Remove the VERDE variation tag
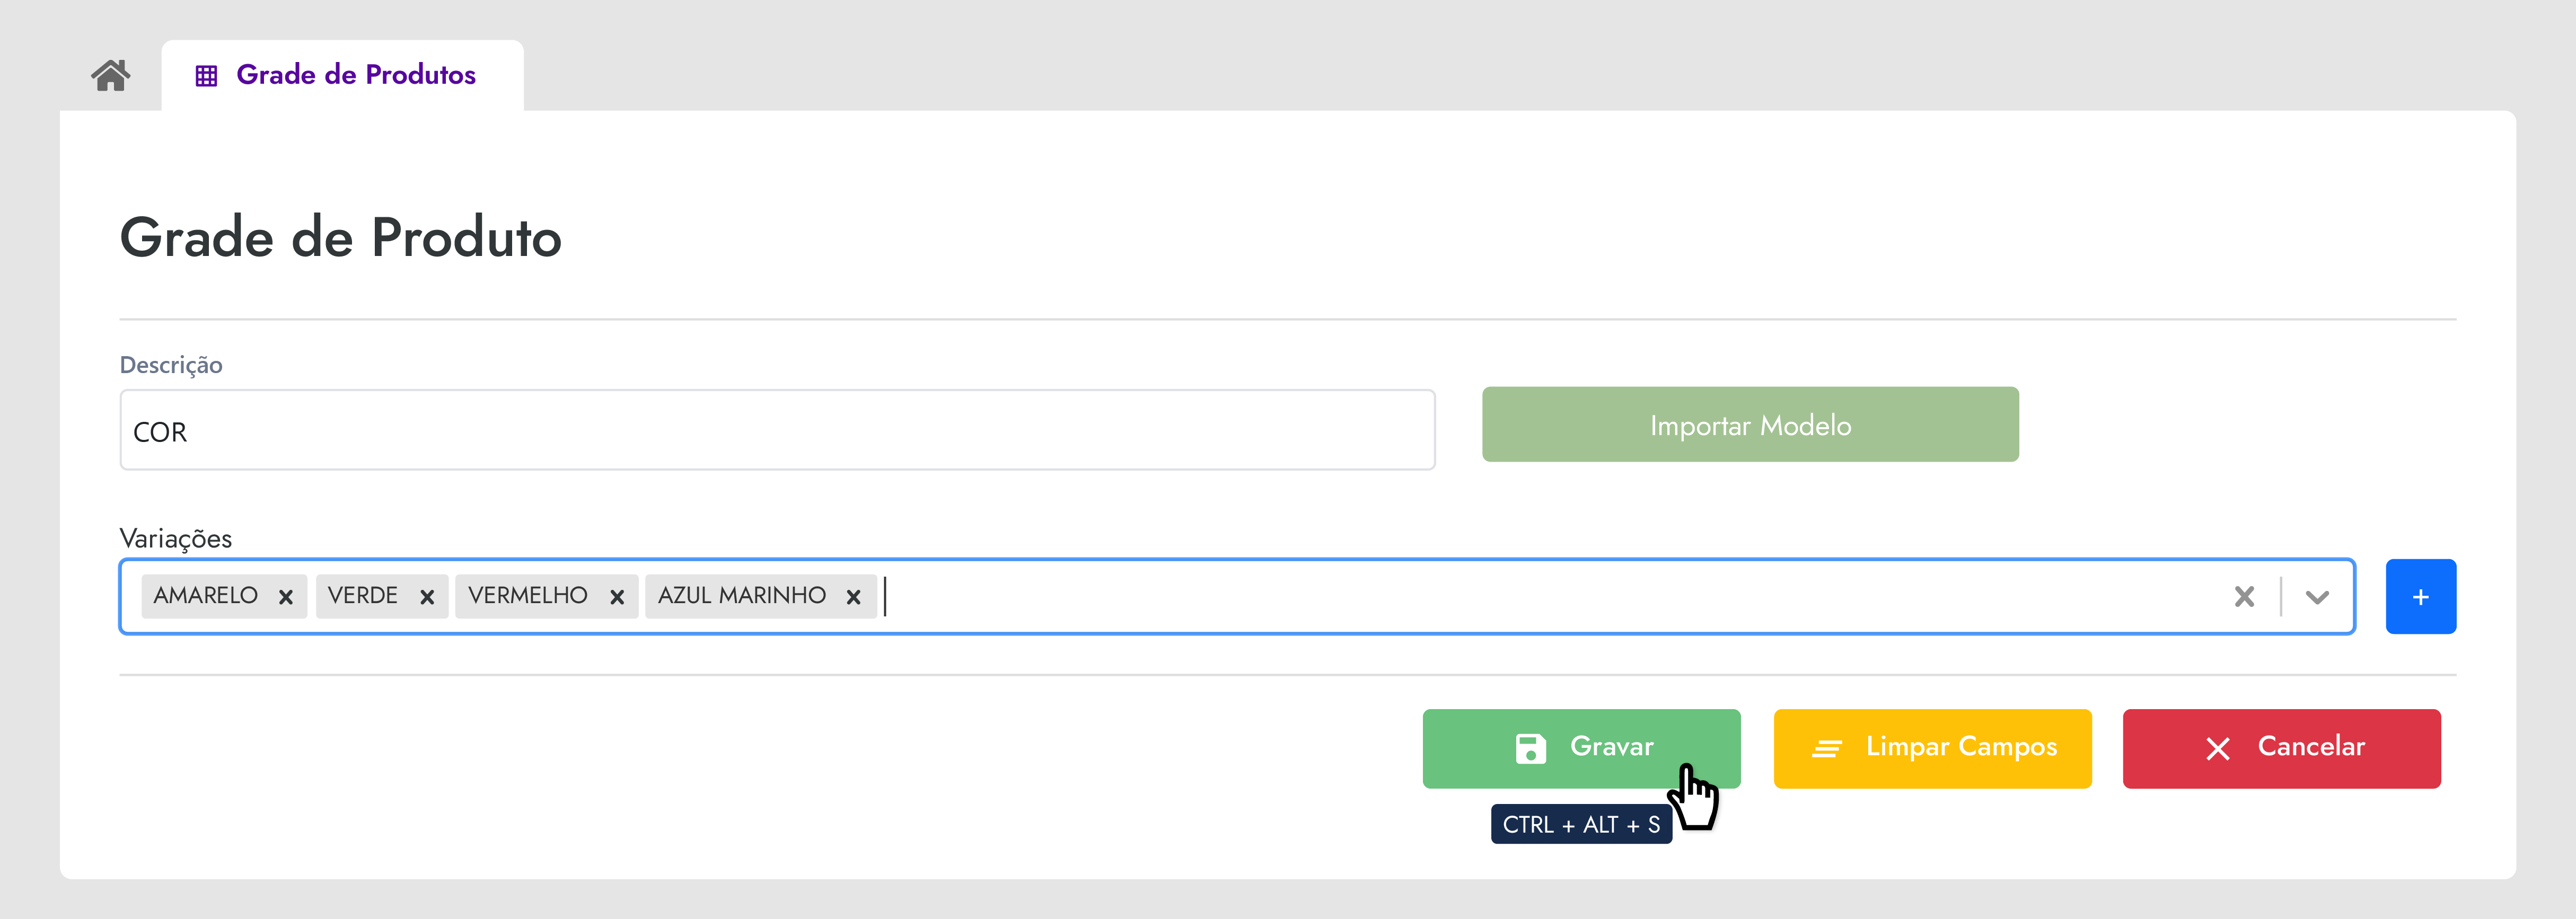This screenshot has width=2576, height=919. (x=427, y=597)
